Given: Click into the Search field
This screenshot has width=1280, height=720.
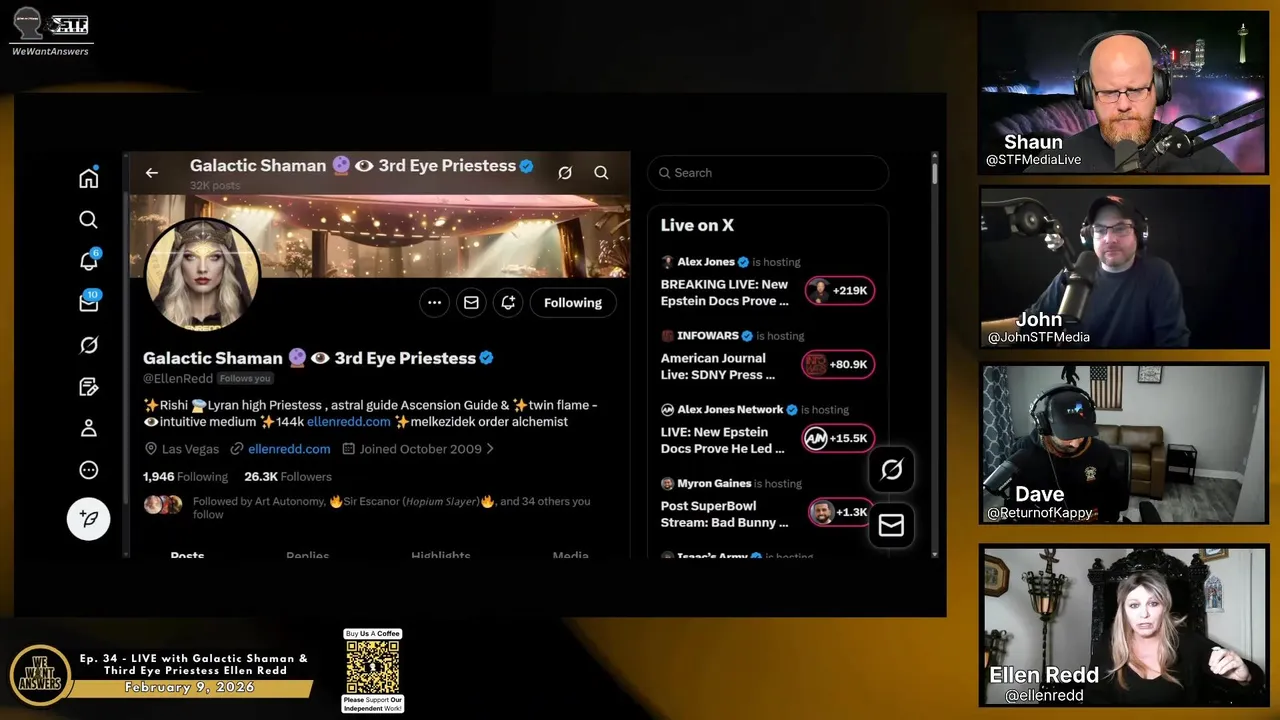Looking at the screenshot, I should pos(768,173).
